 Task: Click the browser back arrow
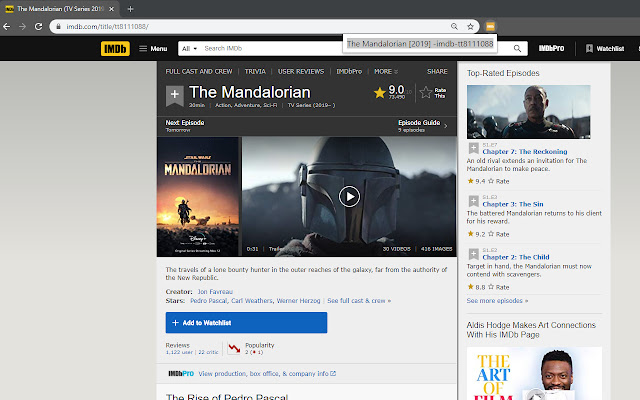(7, 27)
